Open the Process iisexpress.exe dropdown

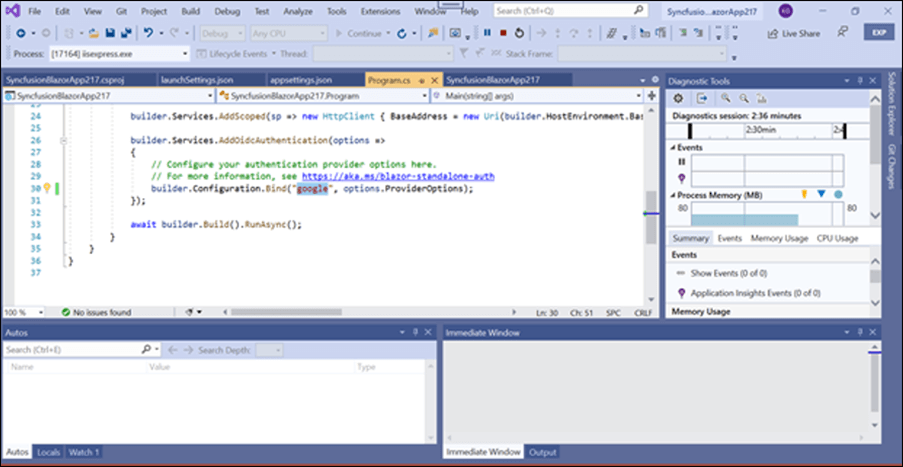pyautogui.click(x=185, y=54)
